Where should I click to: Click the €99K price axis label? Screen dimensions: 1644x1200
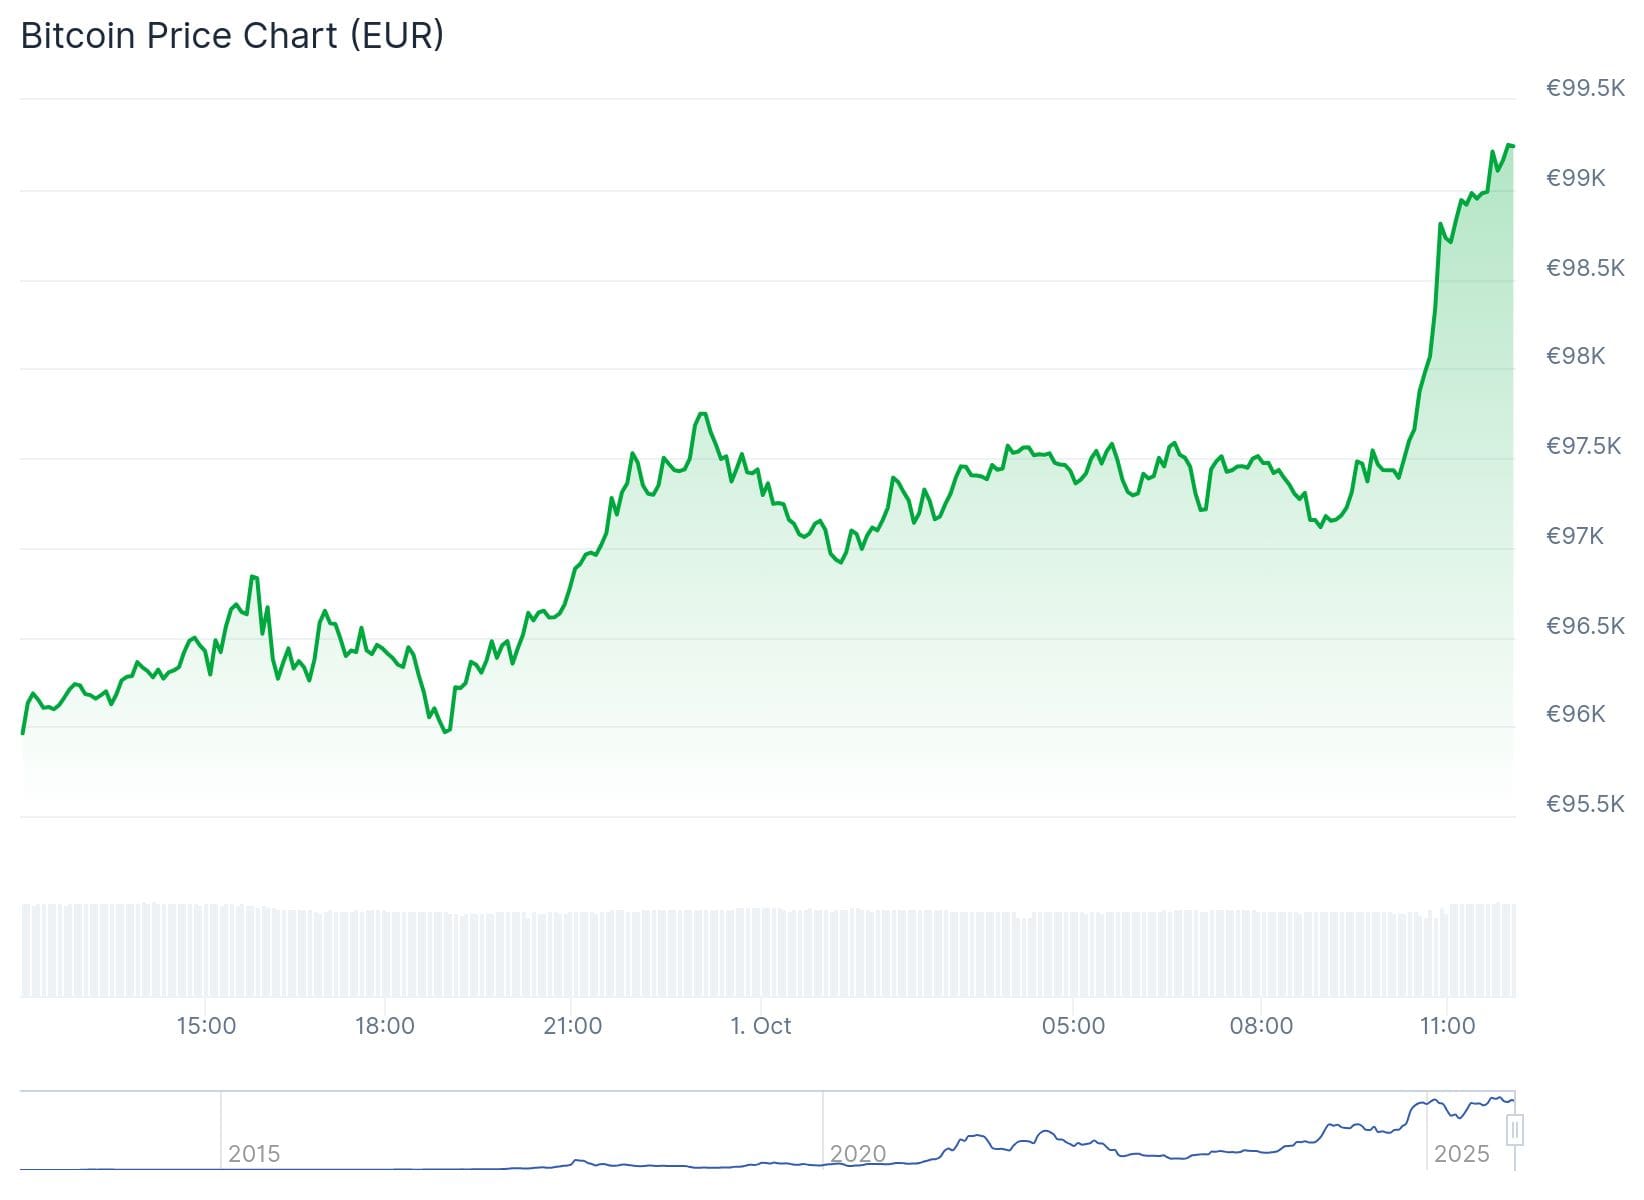(x=1575, y=178)
